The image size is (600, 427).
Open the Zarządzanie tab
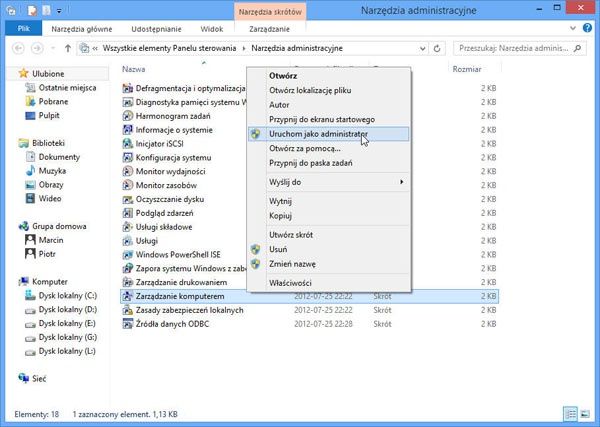269,29
